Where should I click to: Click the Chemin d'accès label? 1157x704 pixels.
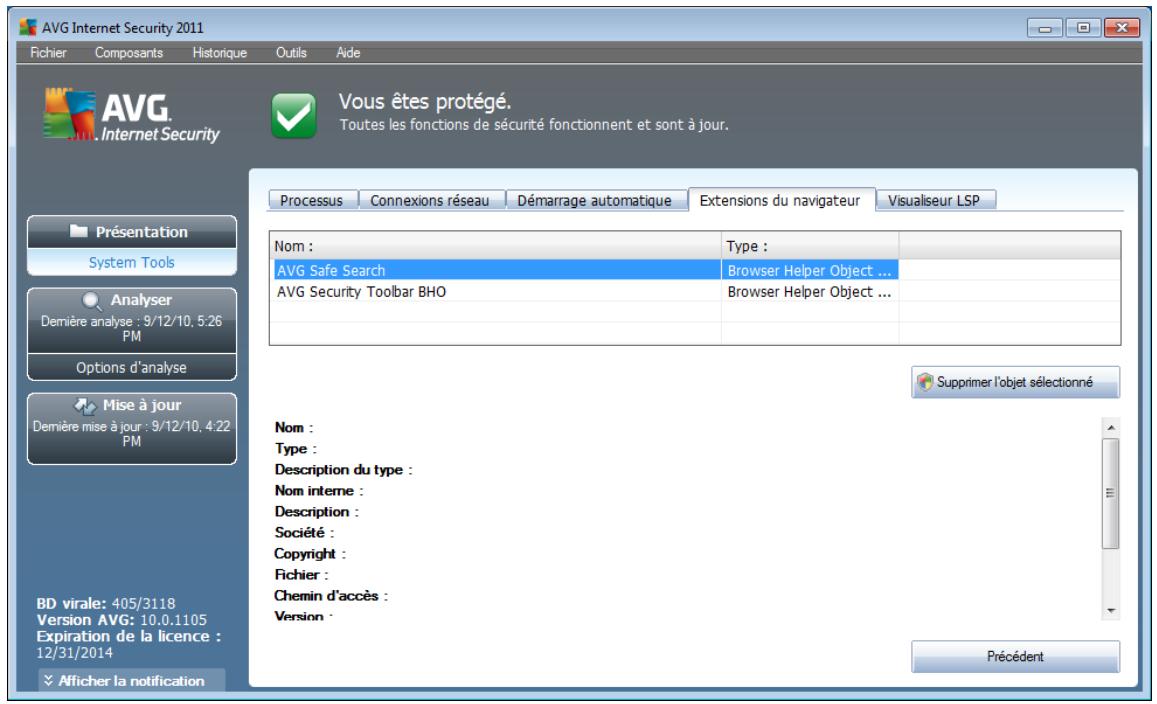click(x=331, y=596)
